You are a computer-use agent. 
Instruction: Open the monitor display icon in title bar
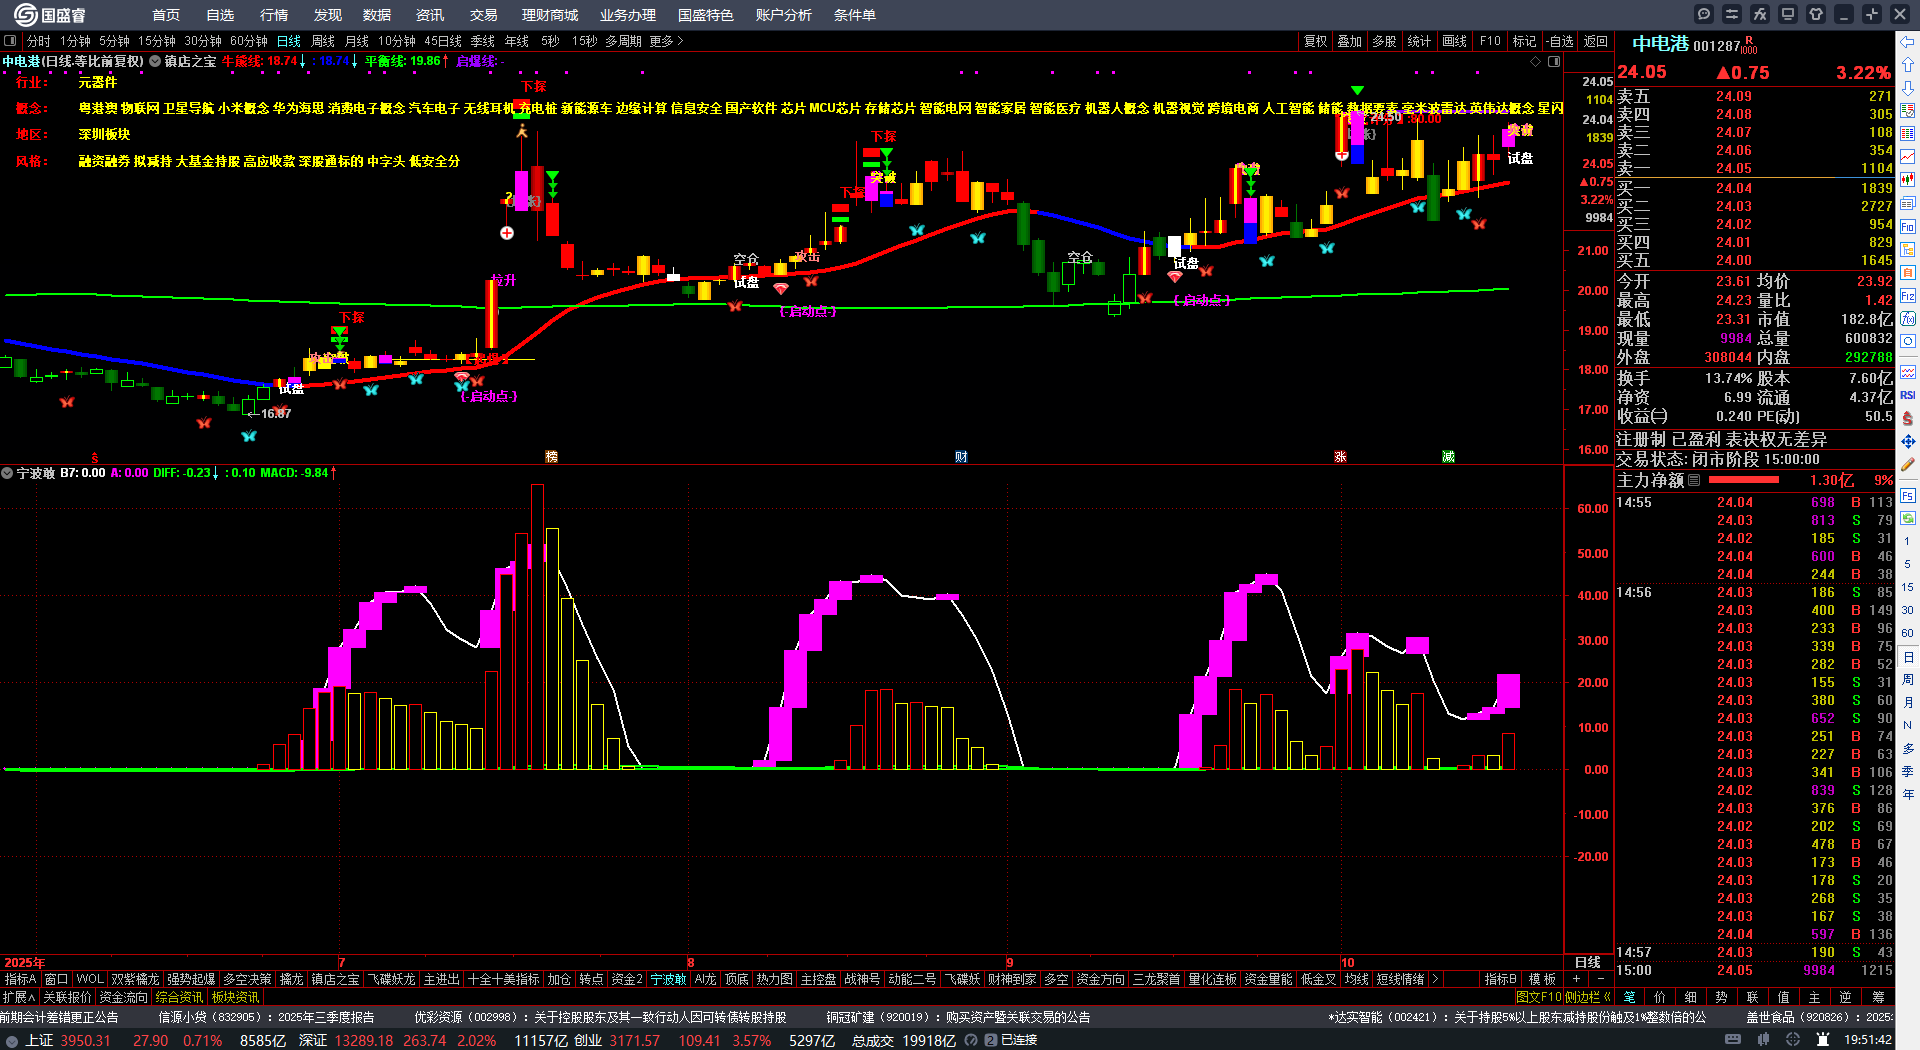click(x=1788, y=14)
